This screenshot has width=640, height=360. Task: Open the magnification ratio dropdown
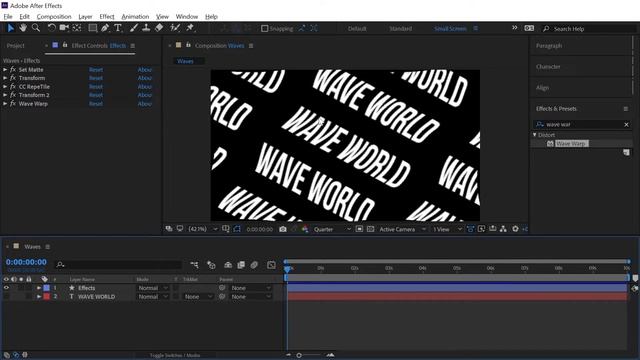click(x=202, y=229)
